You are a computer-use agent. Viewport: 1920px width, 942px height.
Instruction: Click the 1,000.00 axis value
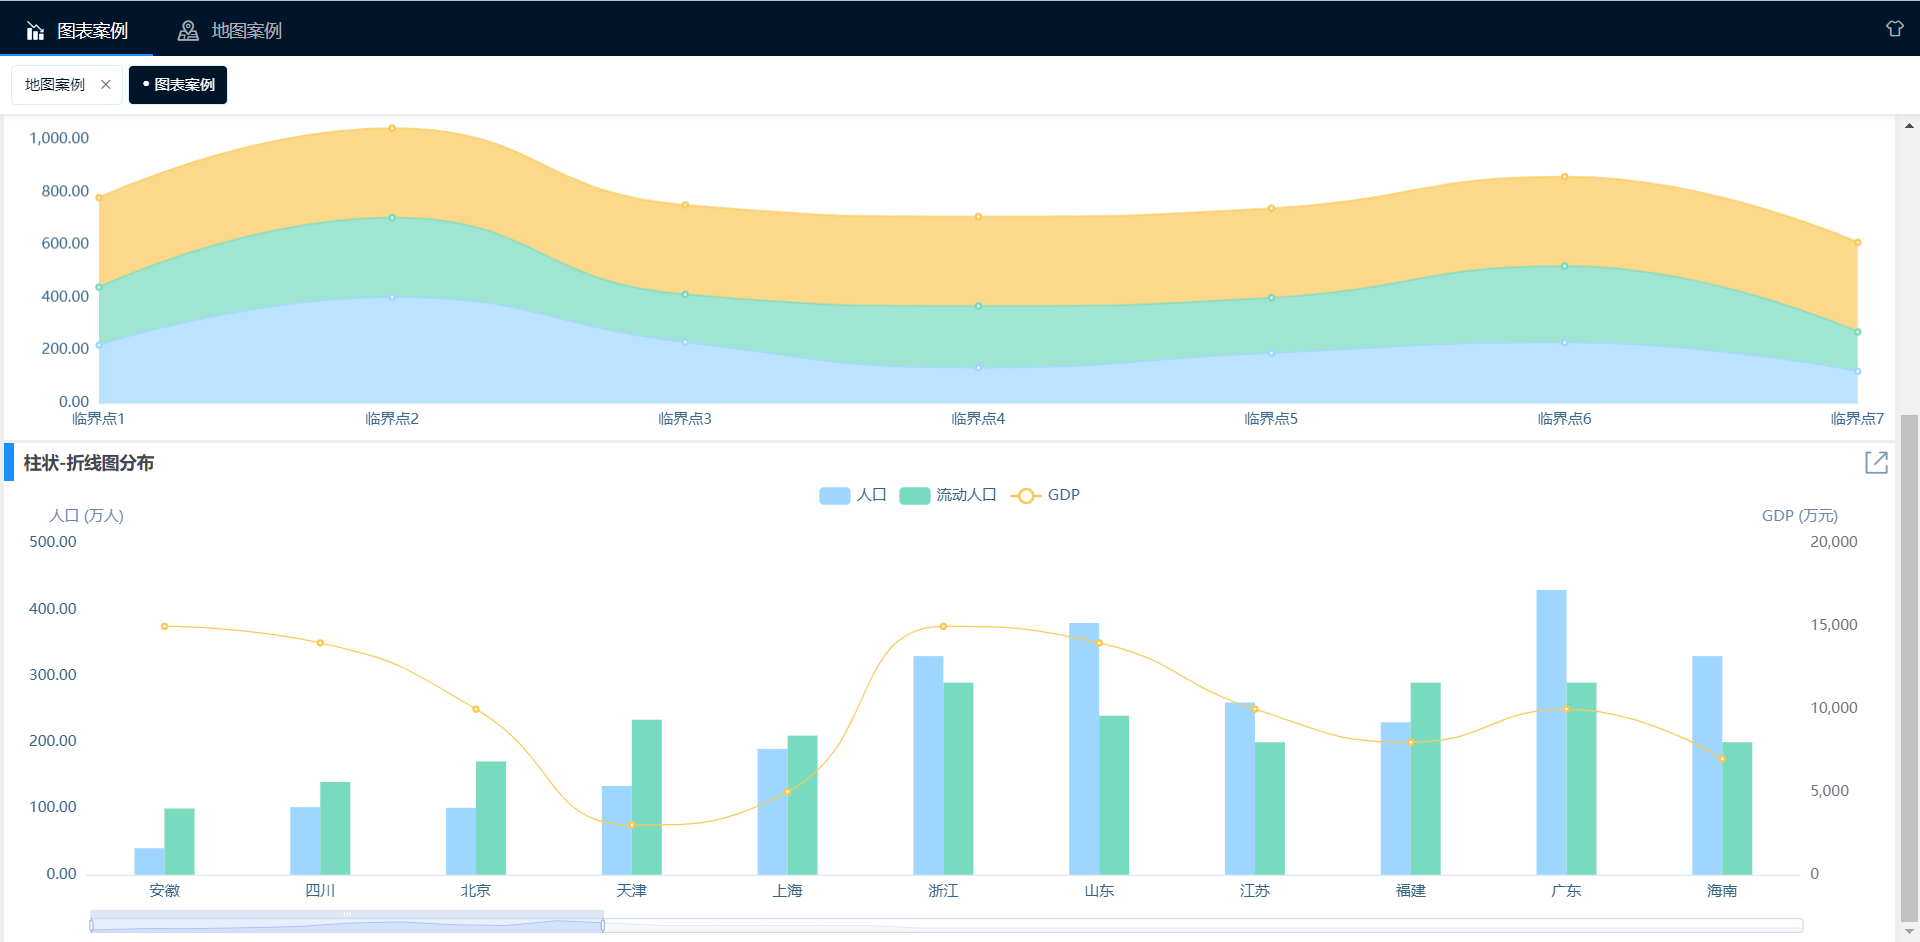point(59,138)
